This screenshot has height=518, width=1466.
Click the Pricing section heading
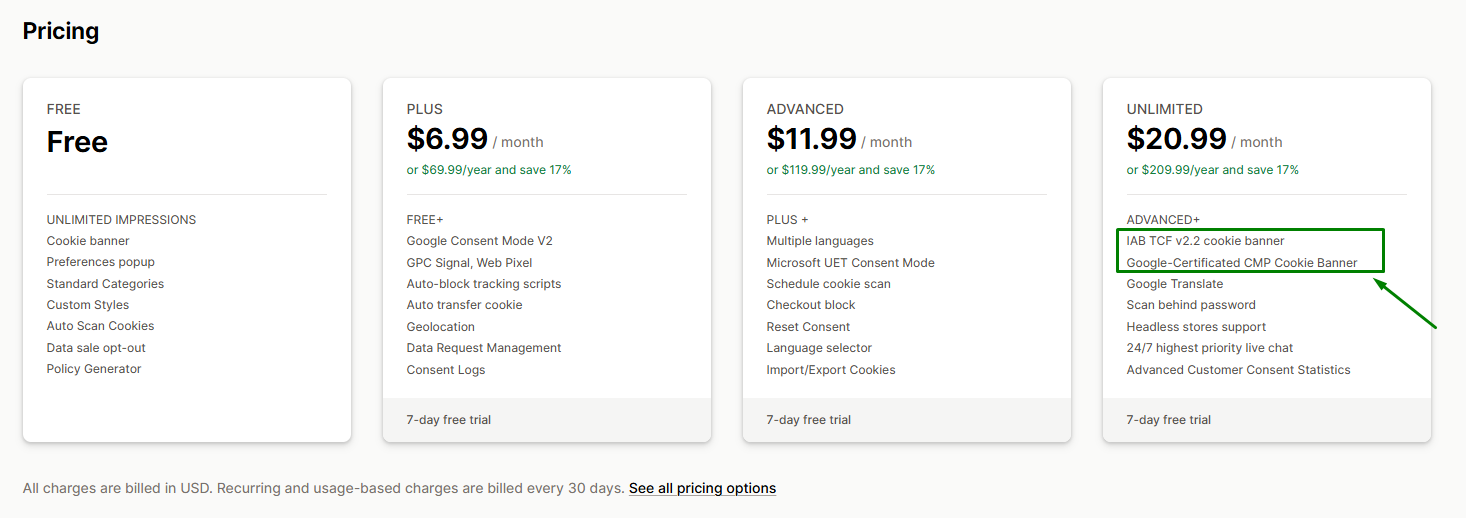click(x=61, y=31)
